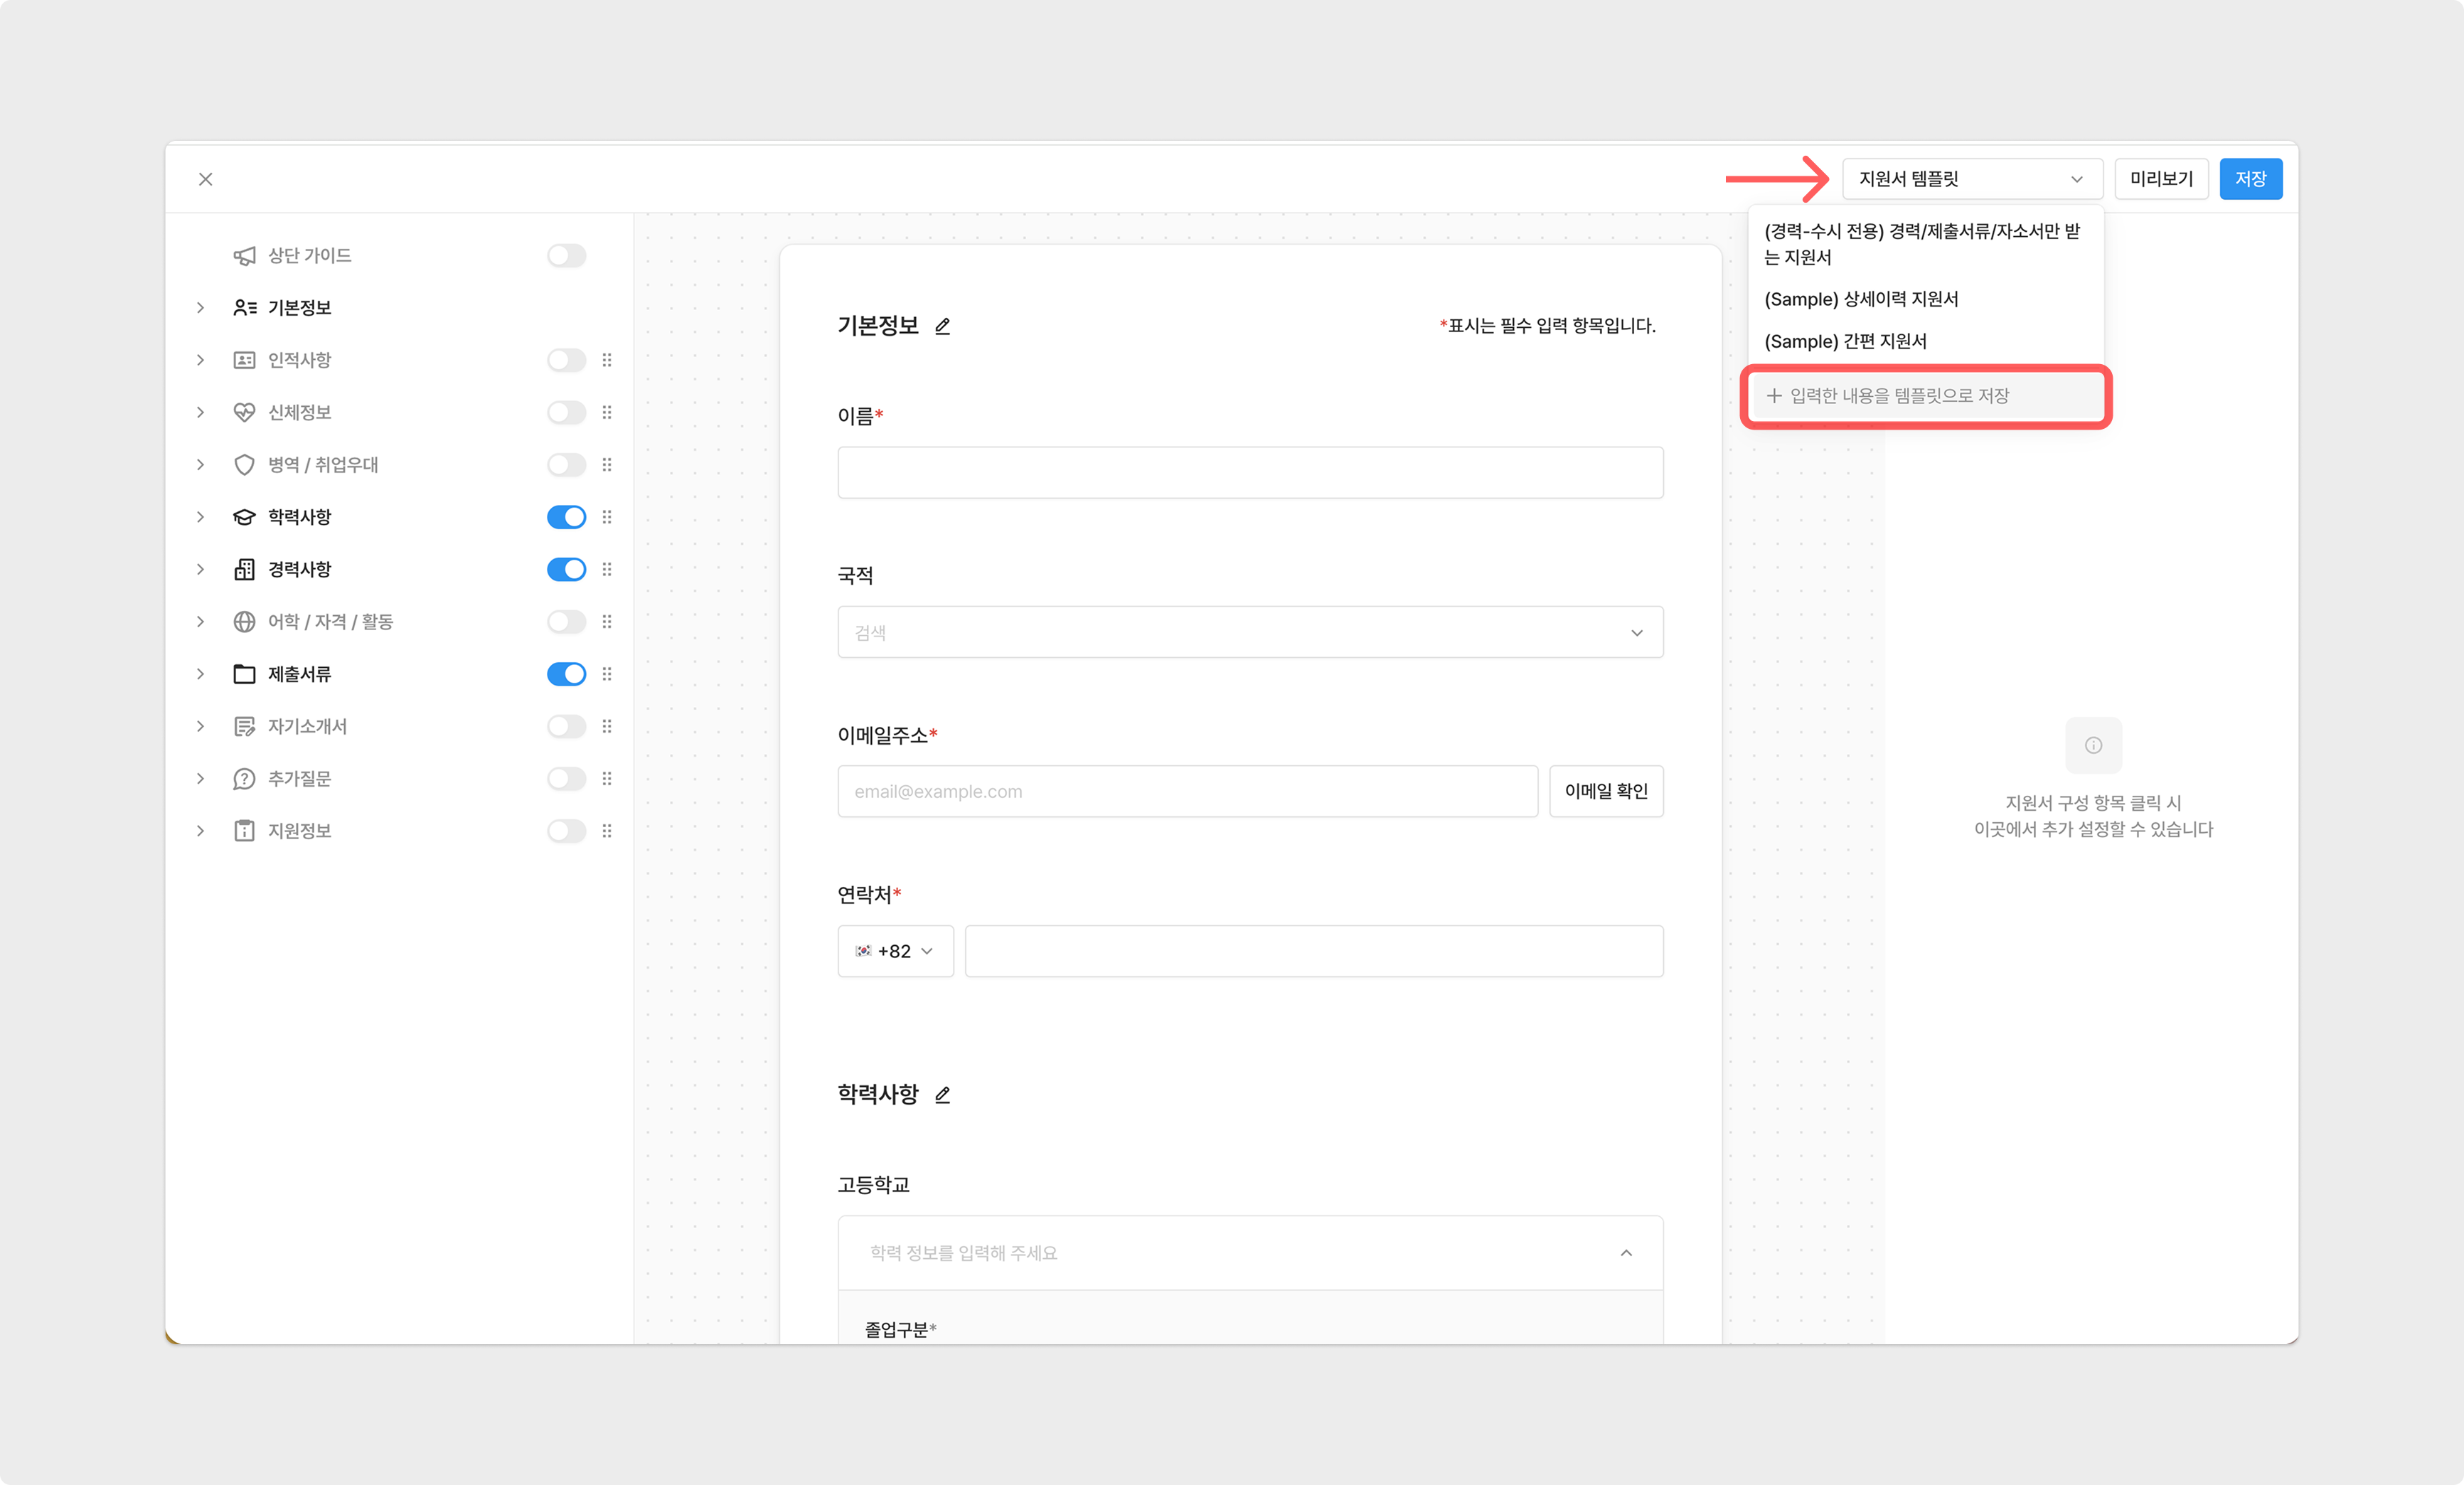Enable the 상단 가이드 toggle
Viewport: 2464px width, 1485px height.
(566, 256)
